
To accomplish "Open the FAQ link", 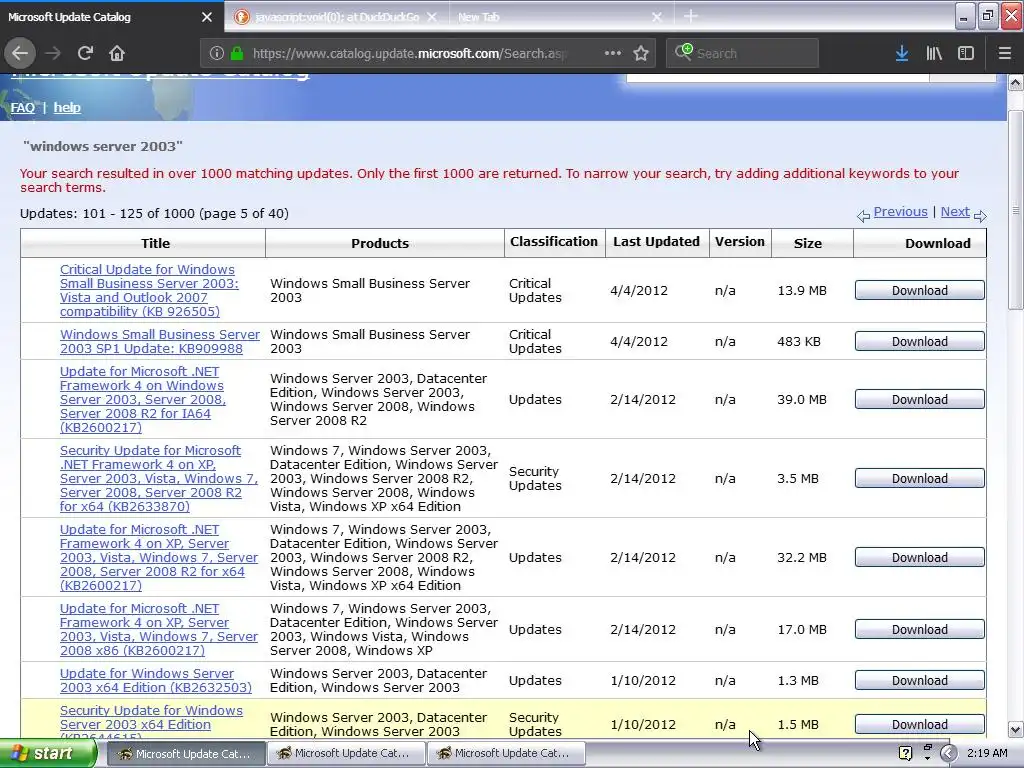I will [23, 108].
